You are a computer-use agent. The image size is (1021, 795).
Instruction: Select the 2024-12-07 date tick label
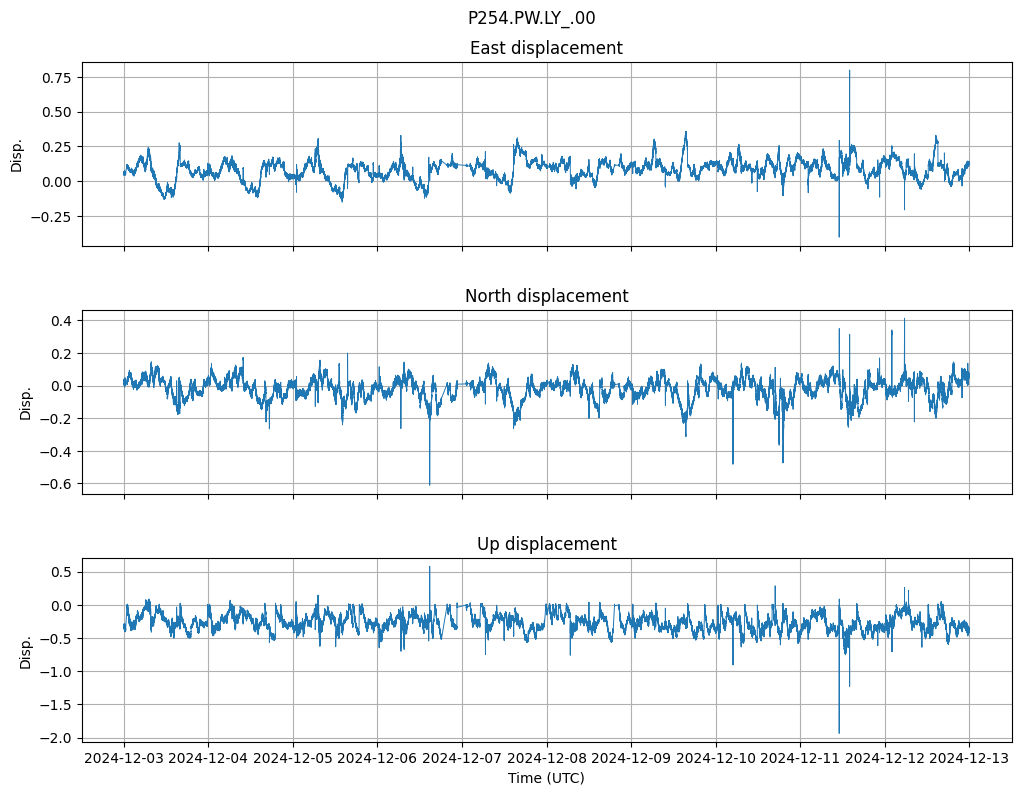click(x=462, y=759)
